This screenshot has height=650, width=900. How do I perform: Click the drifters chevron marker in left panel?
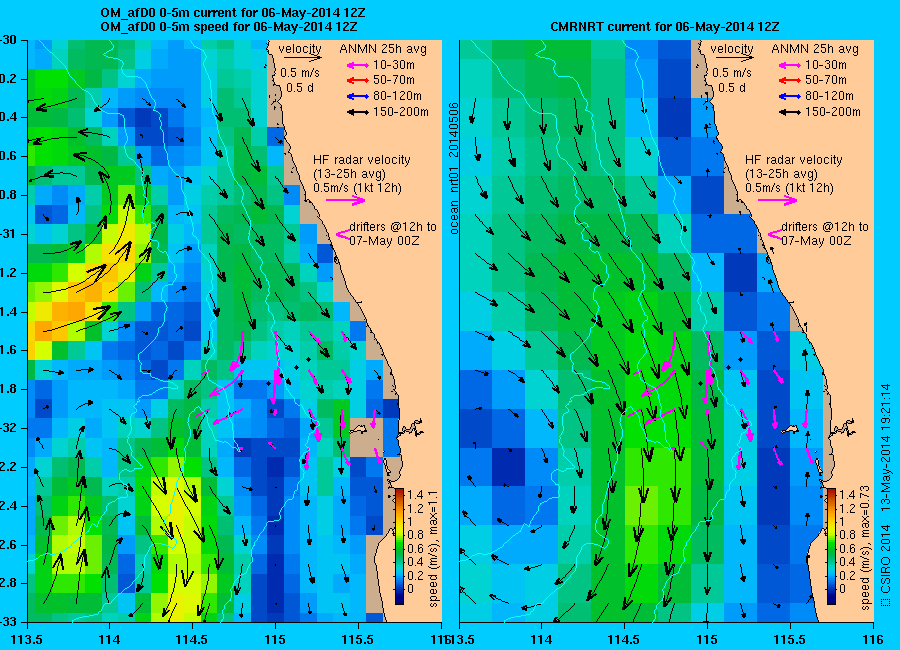tap(343, 234)
